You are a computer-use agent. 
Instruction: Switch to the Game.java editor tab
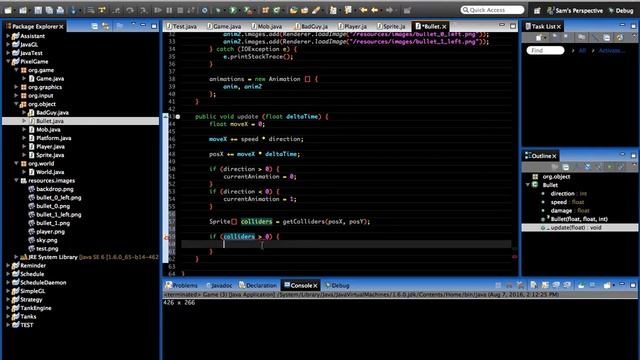(x=224, y=27)
